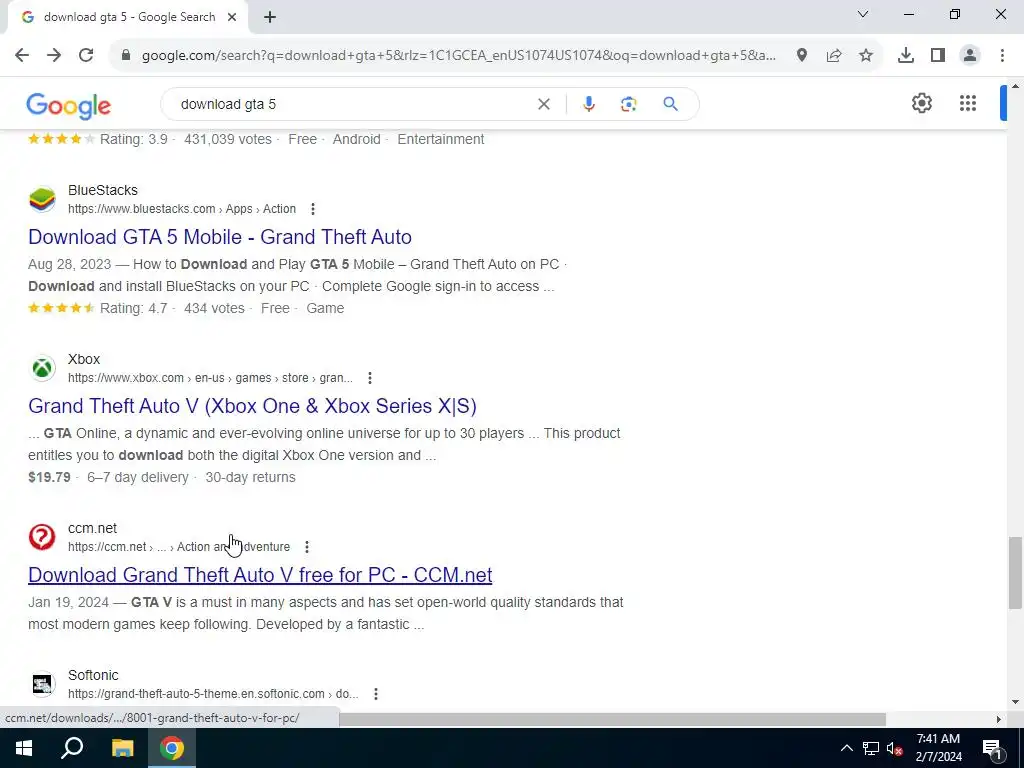Open the location pin icon in address bar
Screen dimensions: 1024x768
(802, 56)
